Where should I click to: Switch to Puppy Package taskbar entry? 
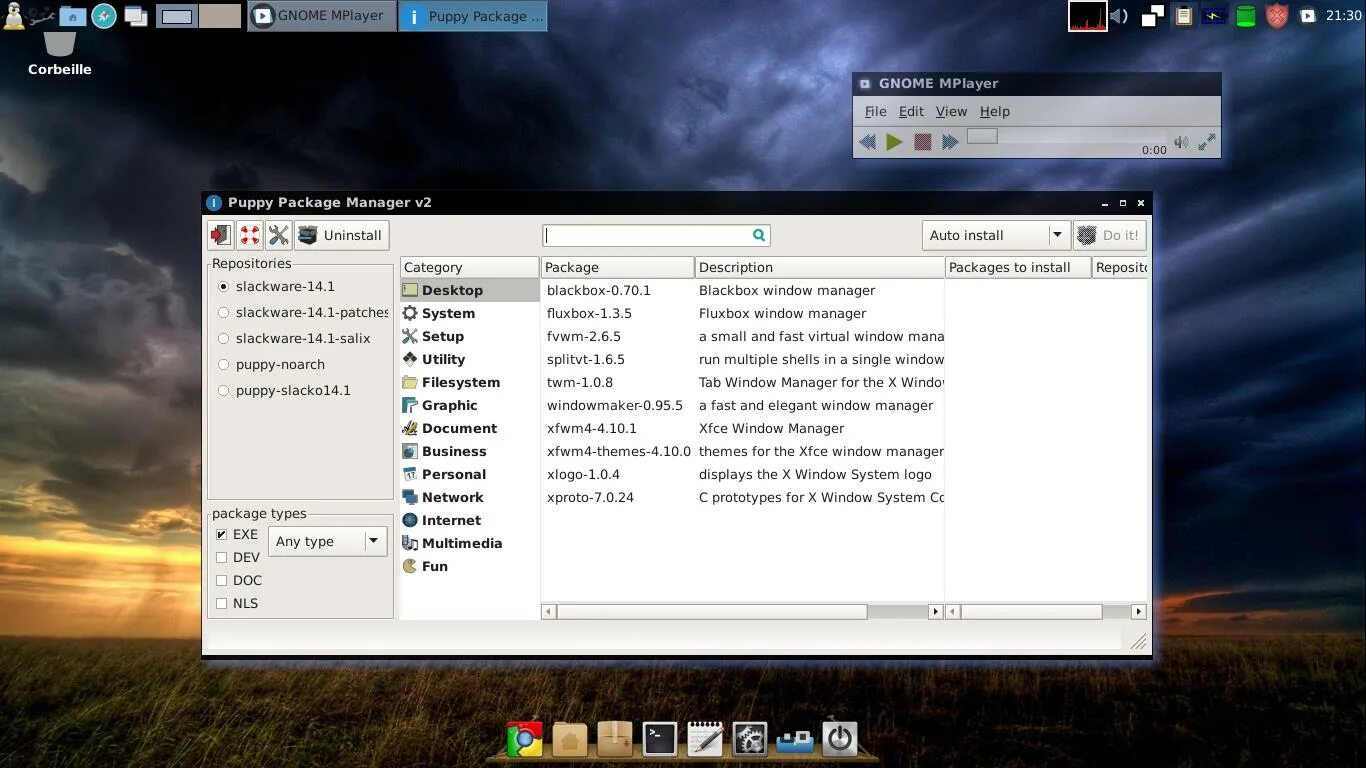[x=473, y=16]
